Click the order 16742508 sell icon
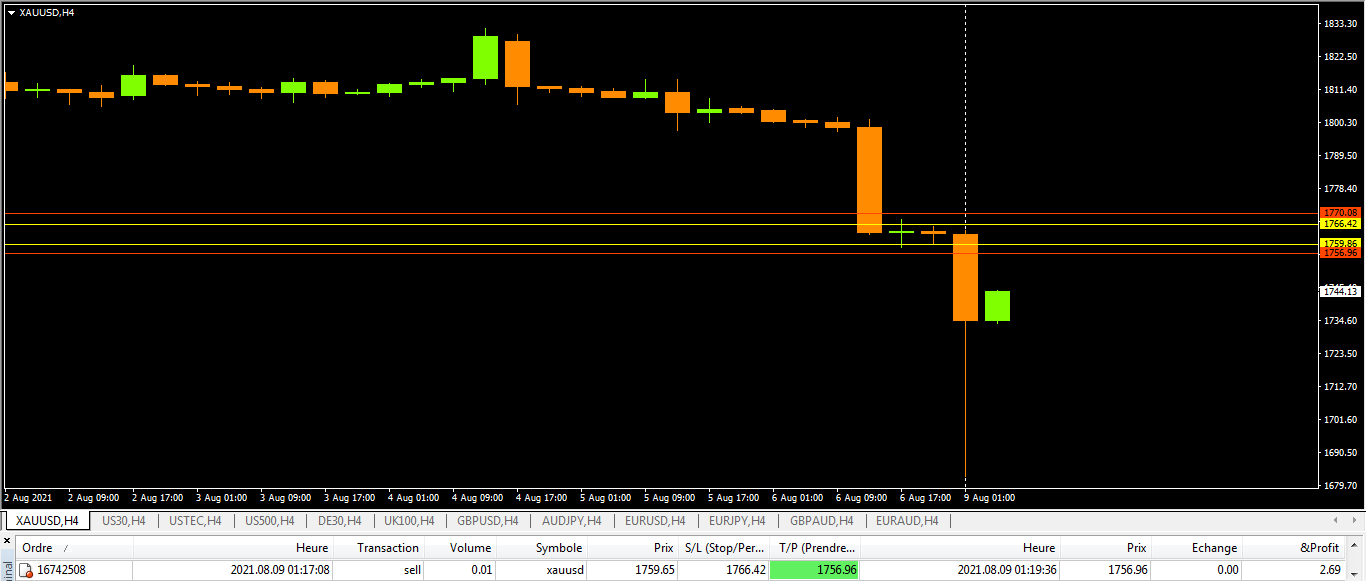The image size is (1366, 581). (x=27, y=570)
